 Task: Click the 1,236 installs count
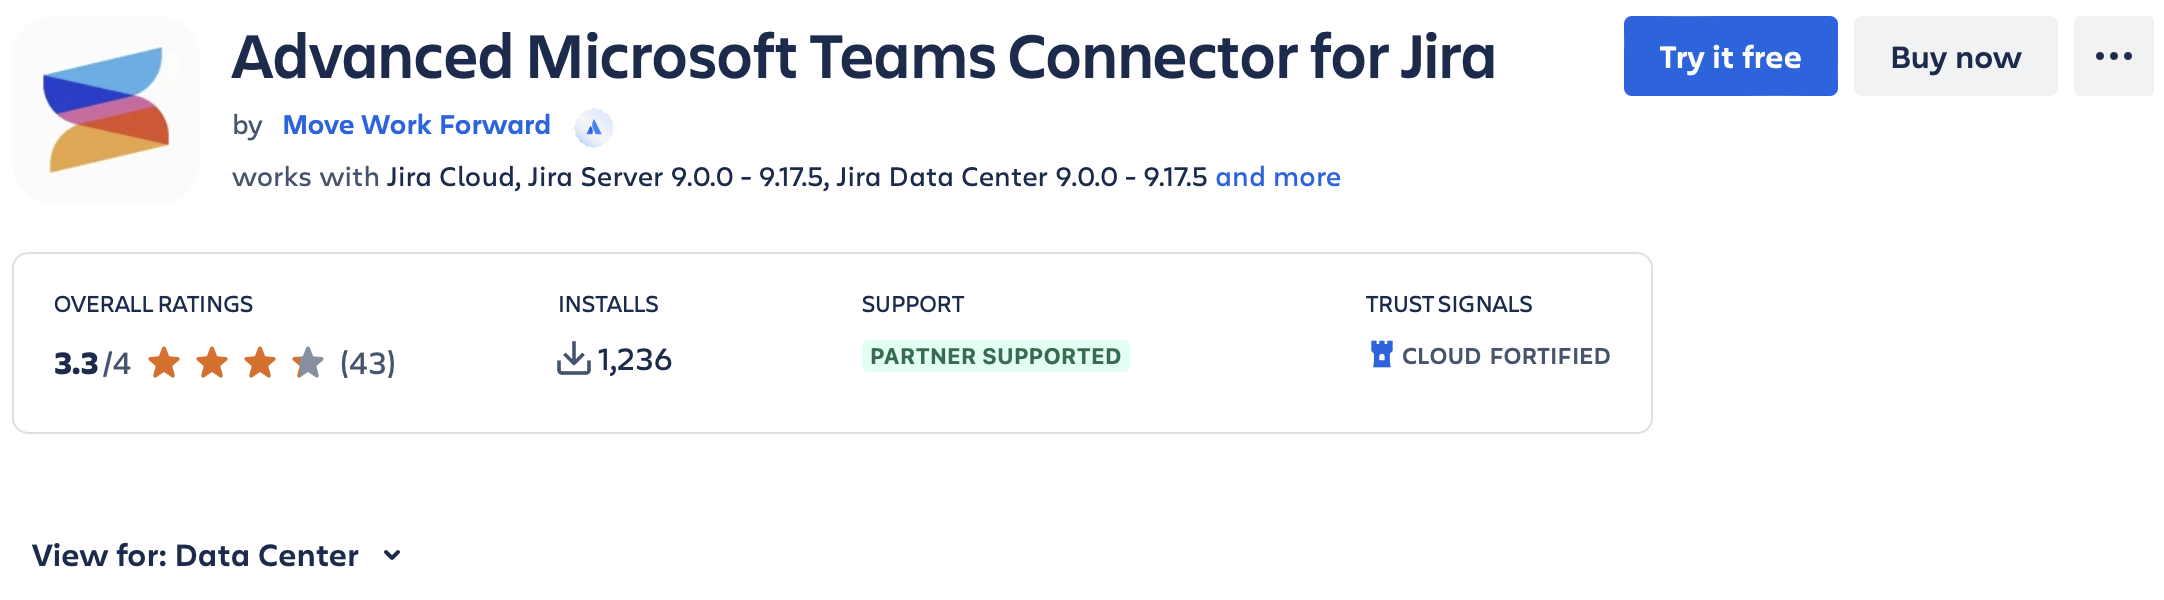(x=635, y=360)
